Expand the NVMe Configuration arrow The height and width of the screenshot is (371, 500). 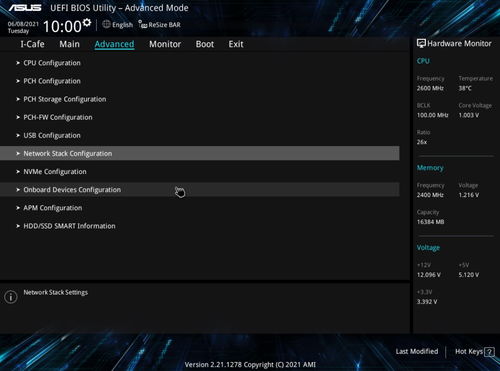(x=18, y=172)
